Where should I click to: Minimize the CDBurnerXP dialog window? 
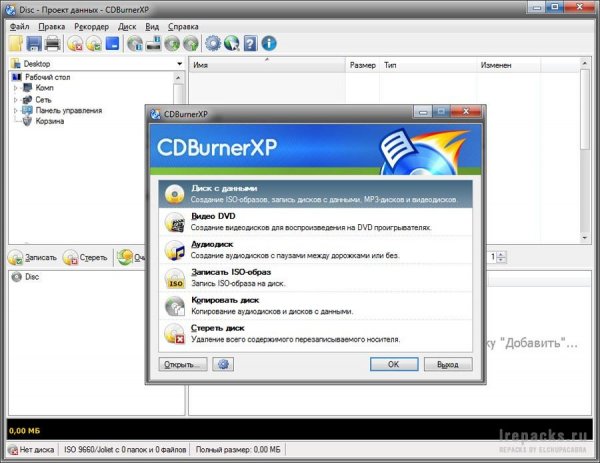pyautogui.click(x=423, y=112)
